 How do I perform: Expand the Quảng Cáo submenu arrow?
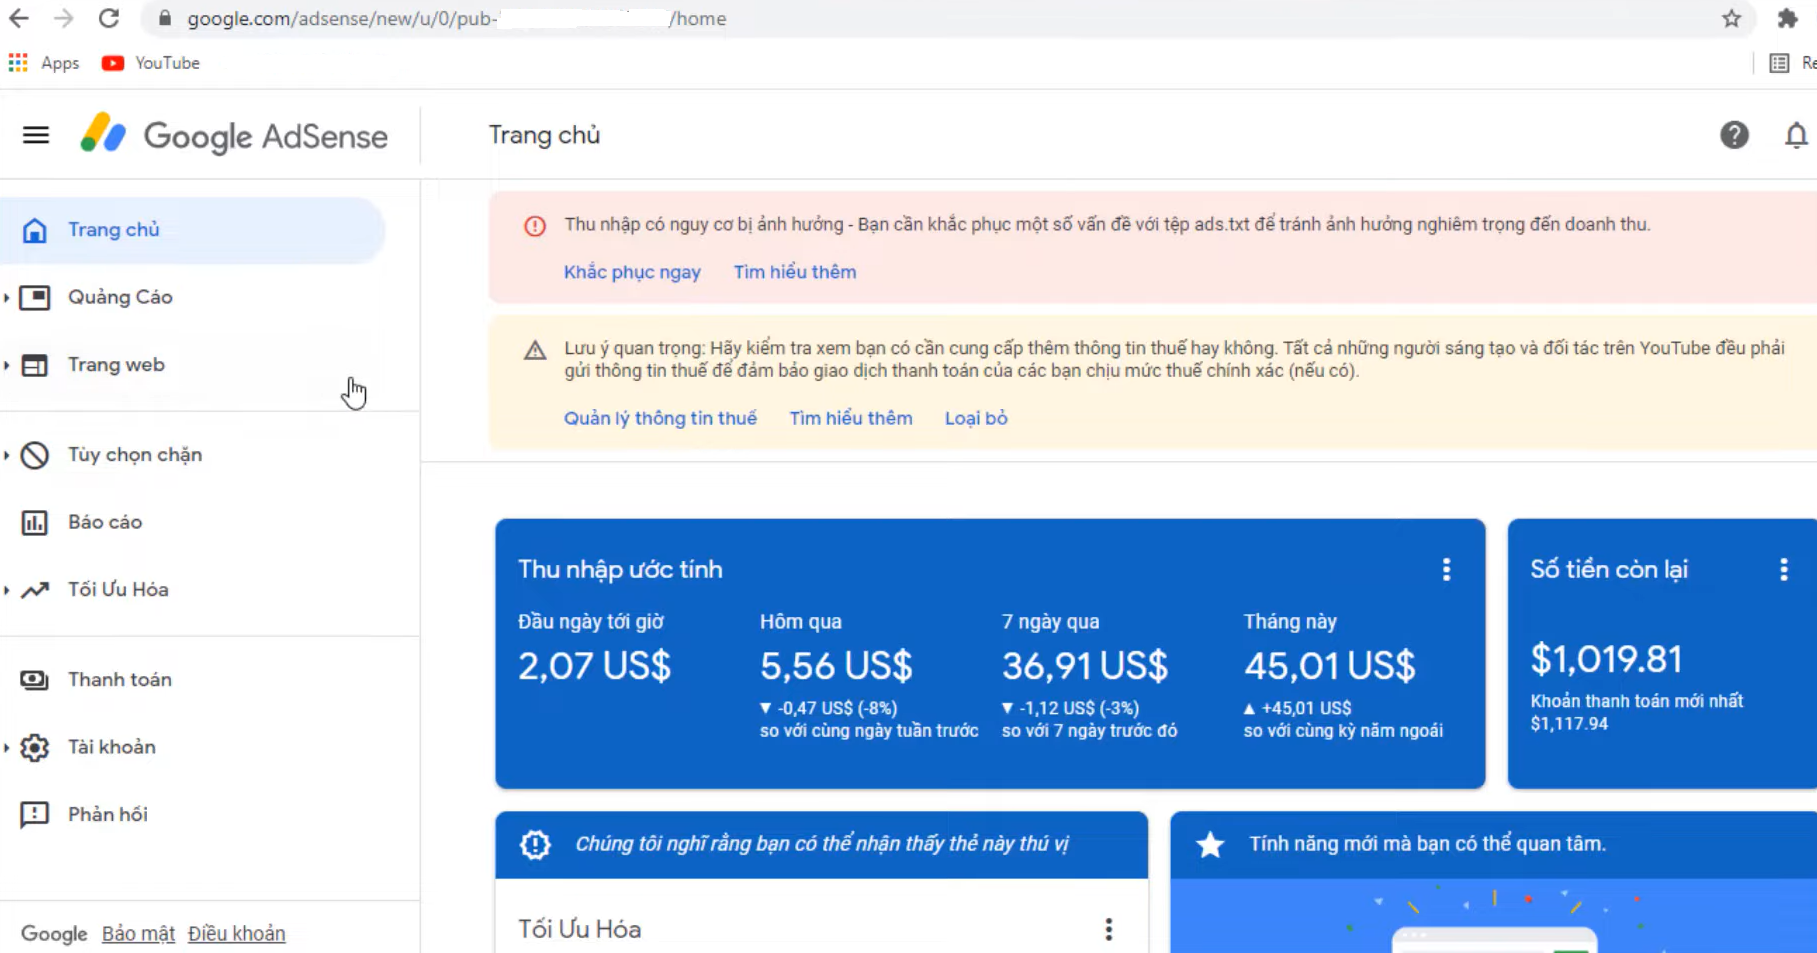(6, 297)
